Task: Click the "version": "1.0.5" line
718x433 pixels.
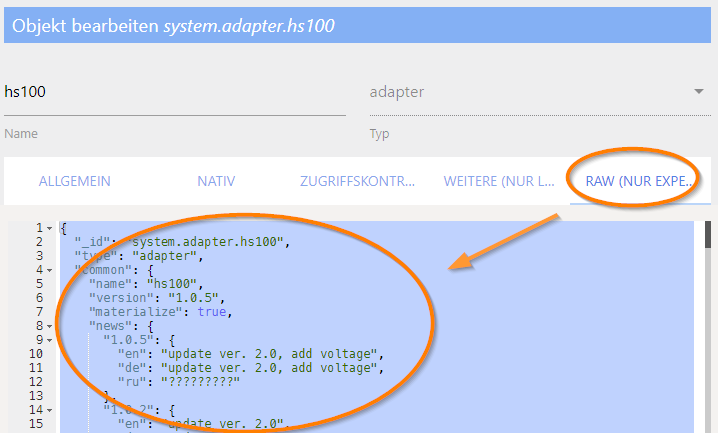Action: point(157,298)
